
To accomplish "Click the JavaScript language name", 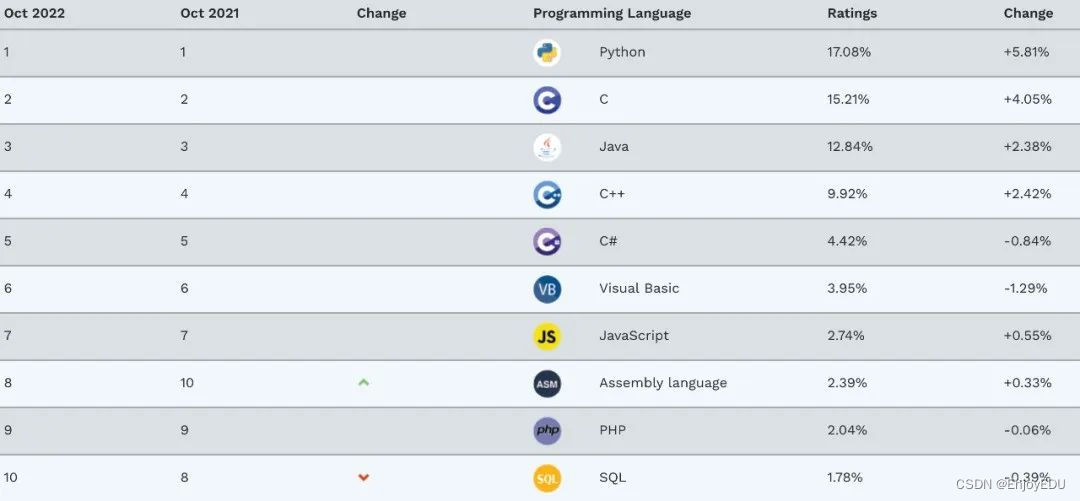I will click(634, 336).
